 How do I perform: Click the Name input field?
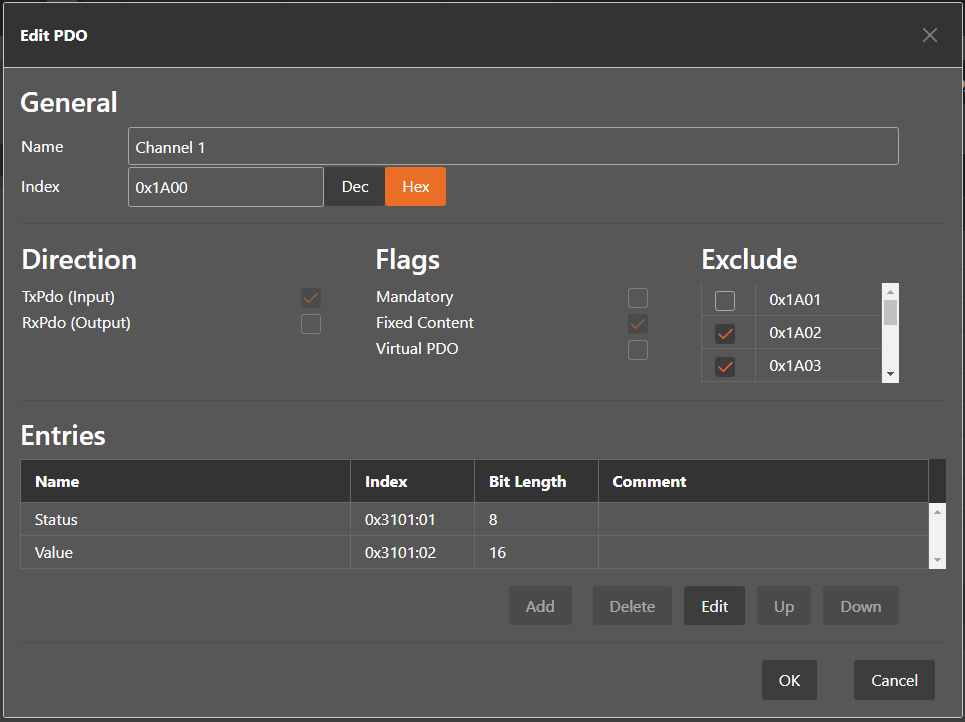(513, 147)
